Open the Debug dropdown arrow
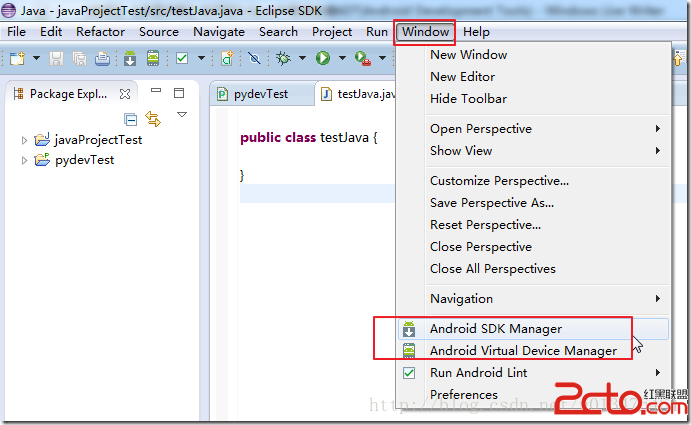691x425 pixels. click(x=302, y=58)
